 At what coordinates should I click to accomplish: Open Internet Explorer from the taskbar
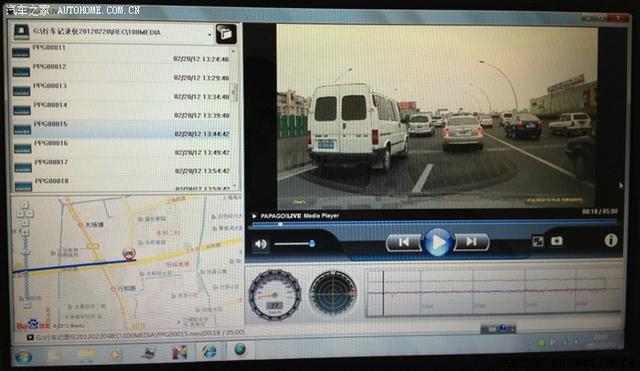(209, 351)
